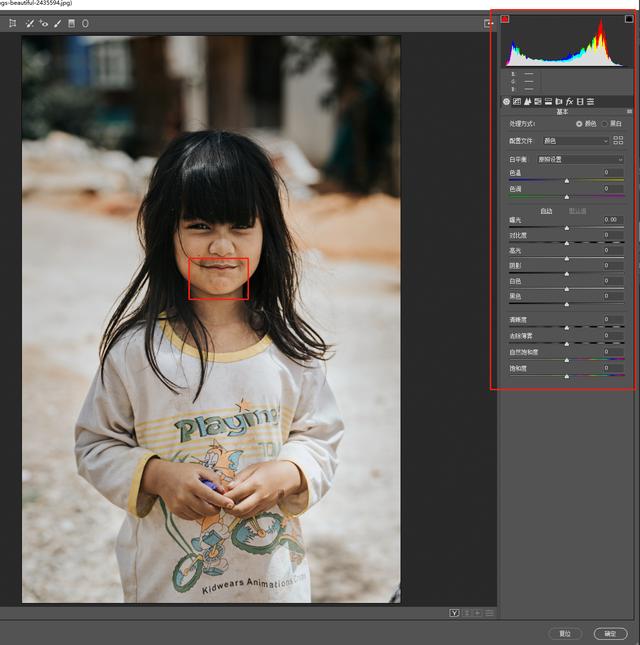The height and width of the screenshot is (645, 640).
Task: Click the 清晰度 clarity slider handle
Action: tap(567, 327)
